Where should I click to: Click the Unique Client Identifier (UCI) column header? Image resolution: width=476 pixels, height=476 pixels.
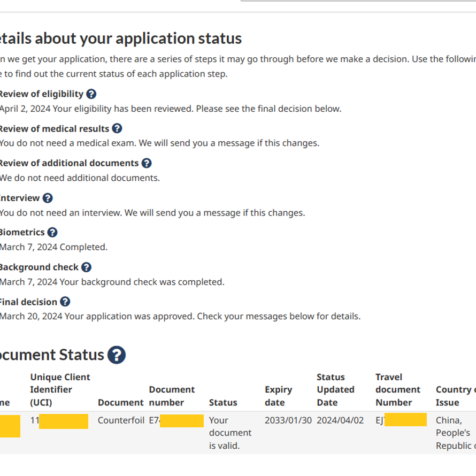click(x=60, y=390)
